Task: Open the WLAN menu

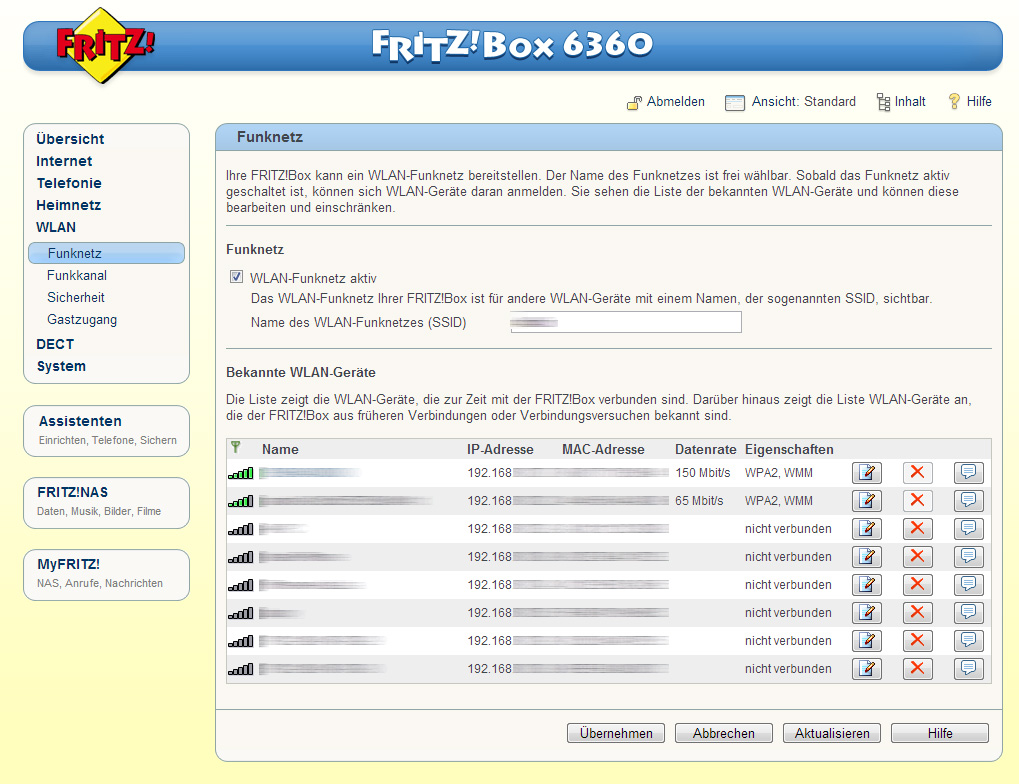Action: [x=56, y=228]
